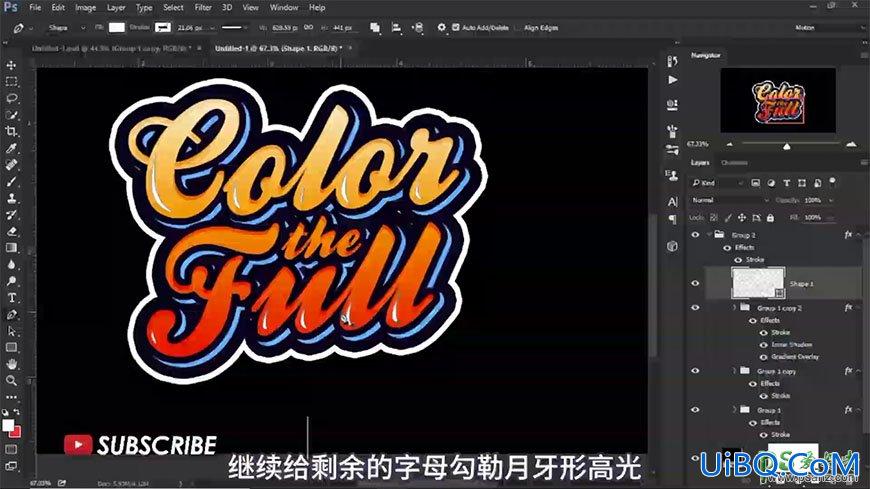
Task: Open the Opacity value dropdown
Action: point(831,200)
